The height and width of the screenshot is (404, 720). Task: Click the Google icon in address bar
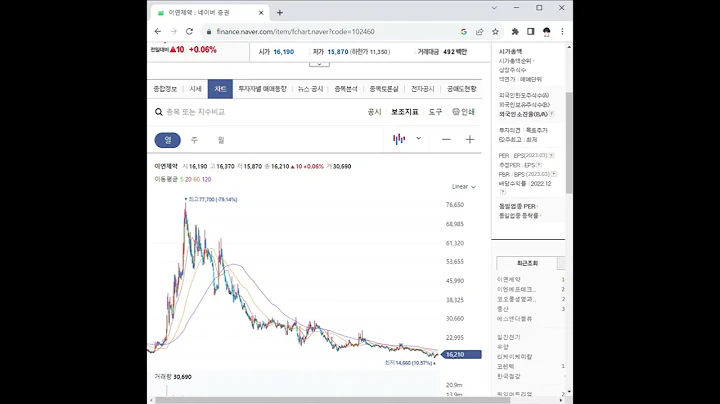(x=464, y=32)
